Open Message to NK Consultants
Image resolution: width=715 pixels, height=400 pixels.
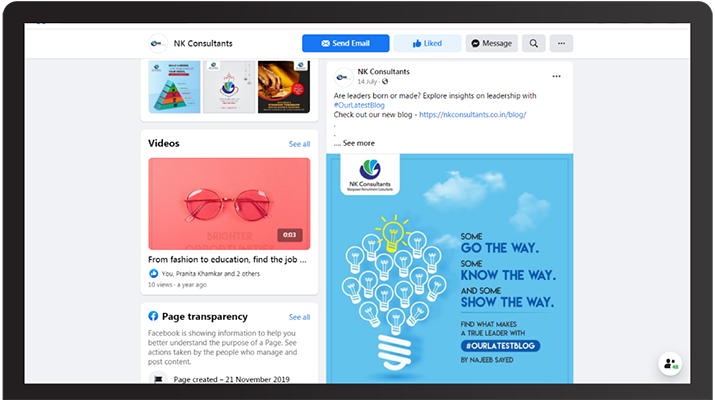(x=492, y=43)
